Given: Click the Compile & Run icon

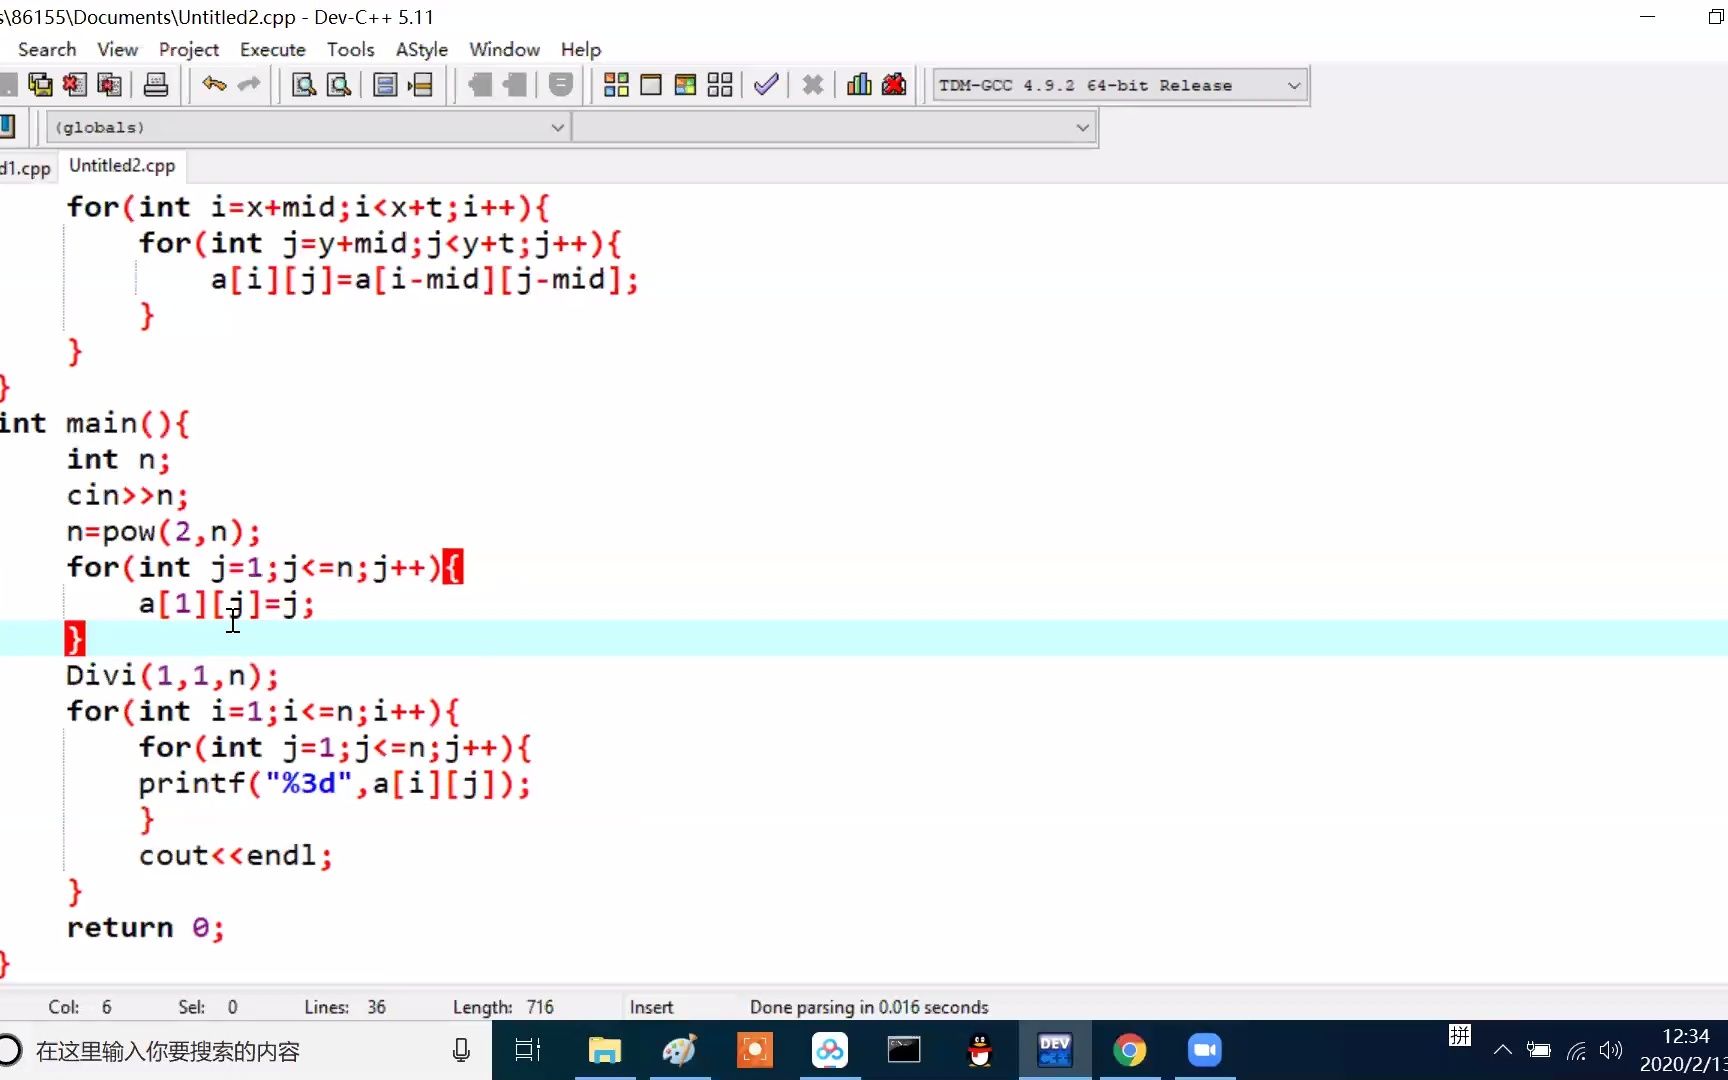Looking at the screenshot, I should point(685,85).
